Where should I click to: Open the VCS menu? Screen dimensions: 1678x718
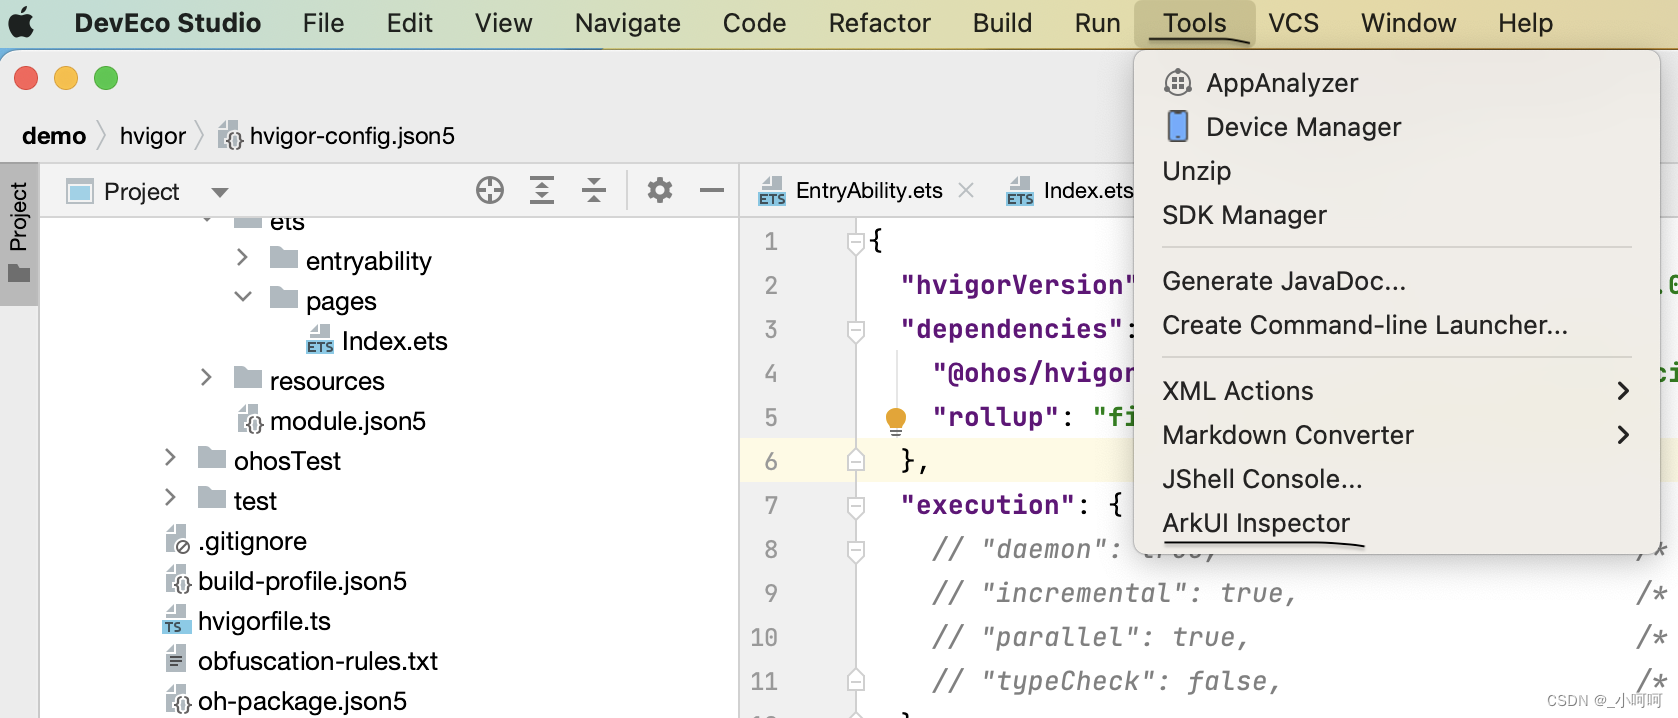pos(1293,23)
